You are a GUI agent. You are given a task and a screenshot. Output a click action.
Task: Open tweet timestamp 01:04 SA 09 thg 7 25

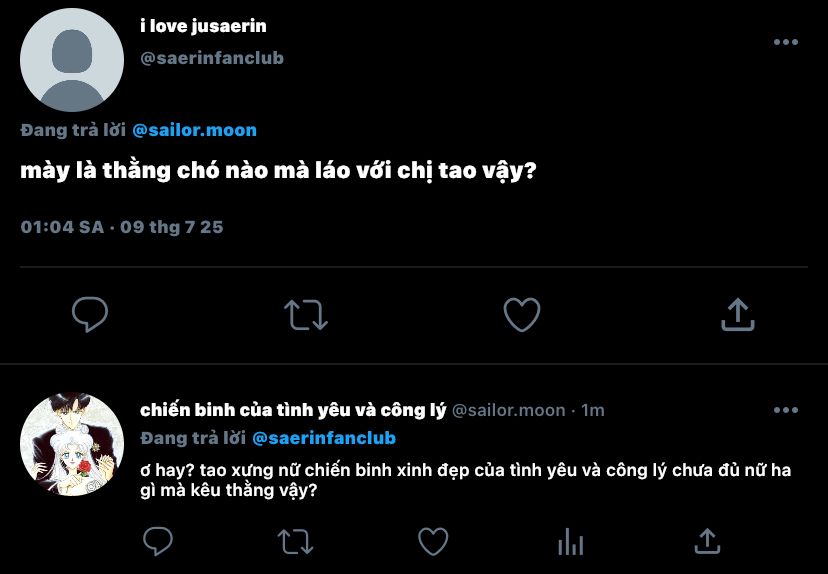tap(122, 227)
